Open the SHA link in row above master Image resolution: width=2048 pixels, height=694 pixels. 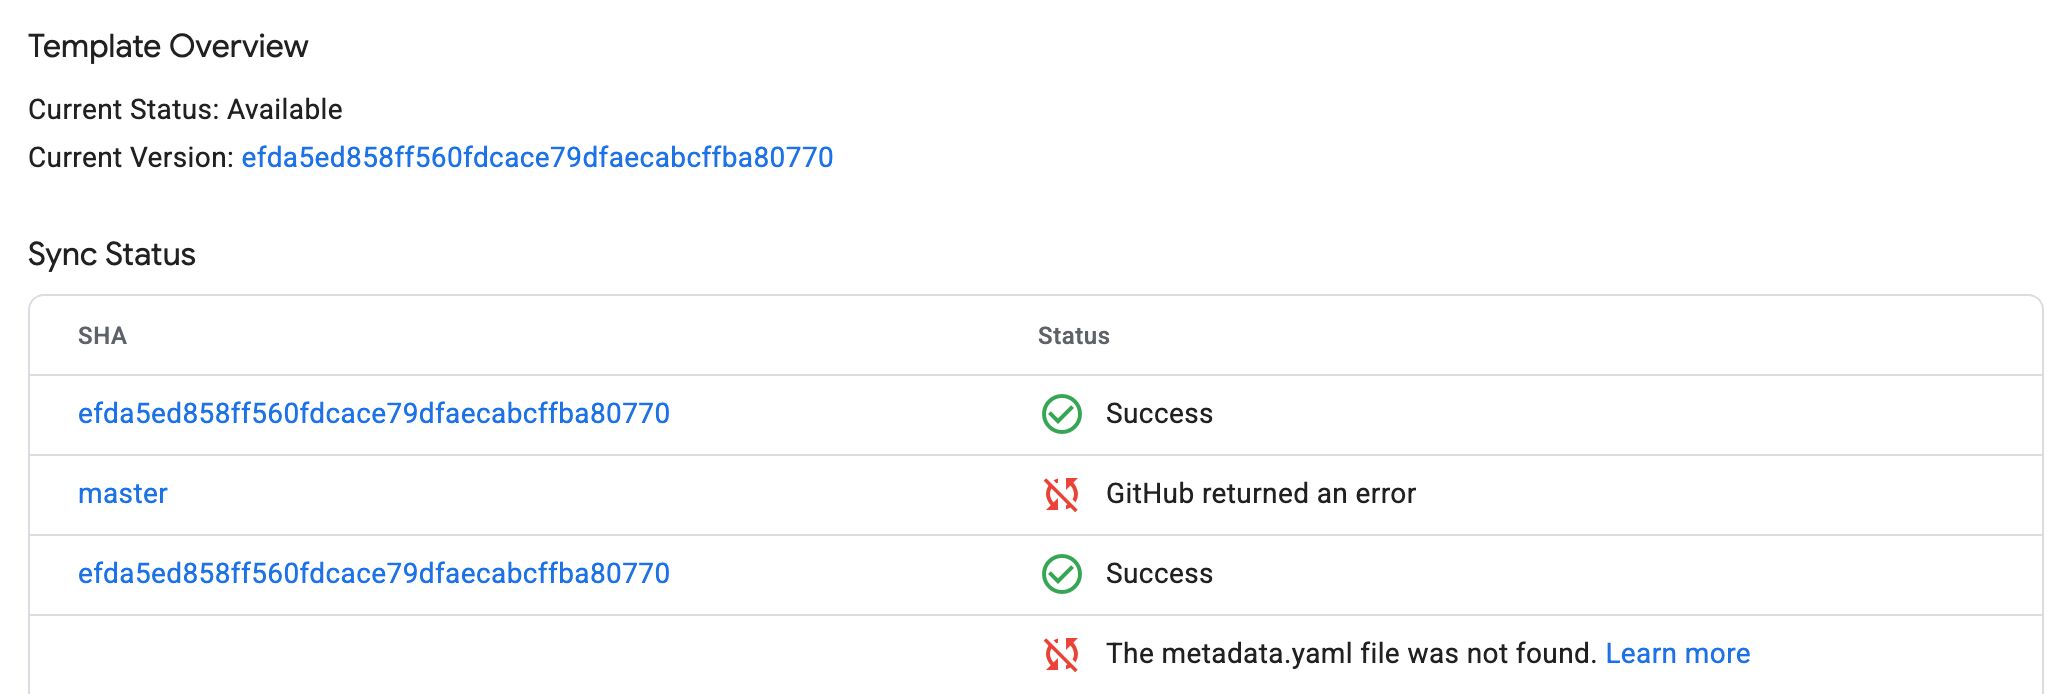[x=374, y=414]
